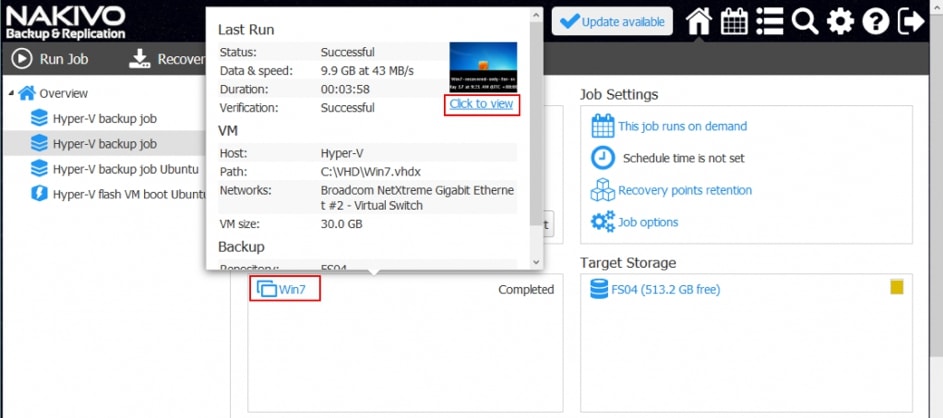Select Hyper-V backup job Ubuntu
The image size is (943, 418).
click(x=125, y=169)
